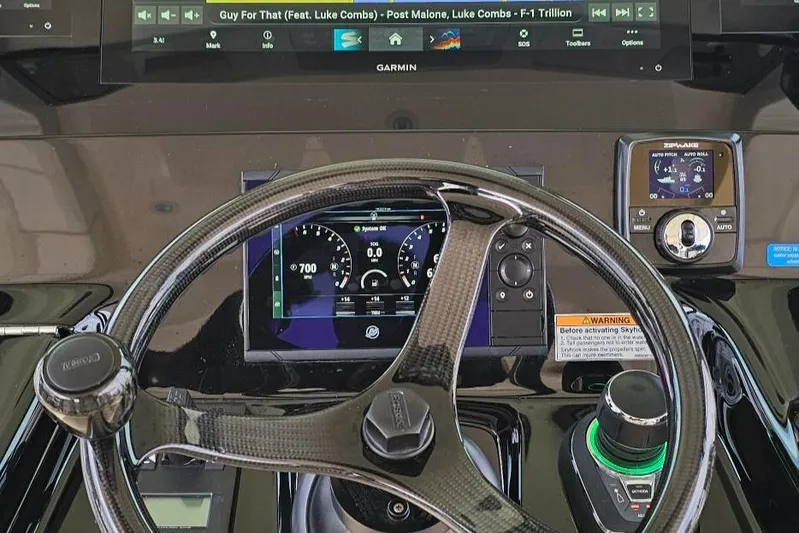Open the Info menu on the Garmin
The image size is (799, 533).
(x=268, y=39)
